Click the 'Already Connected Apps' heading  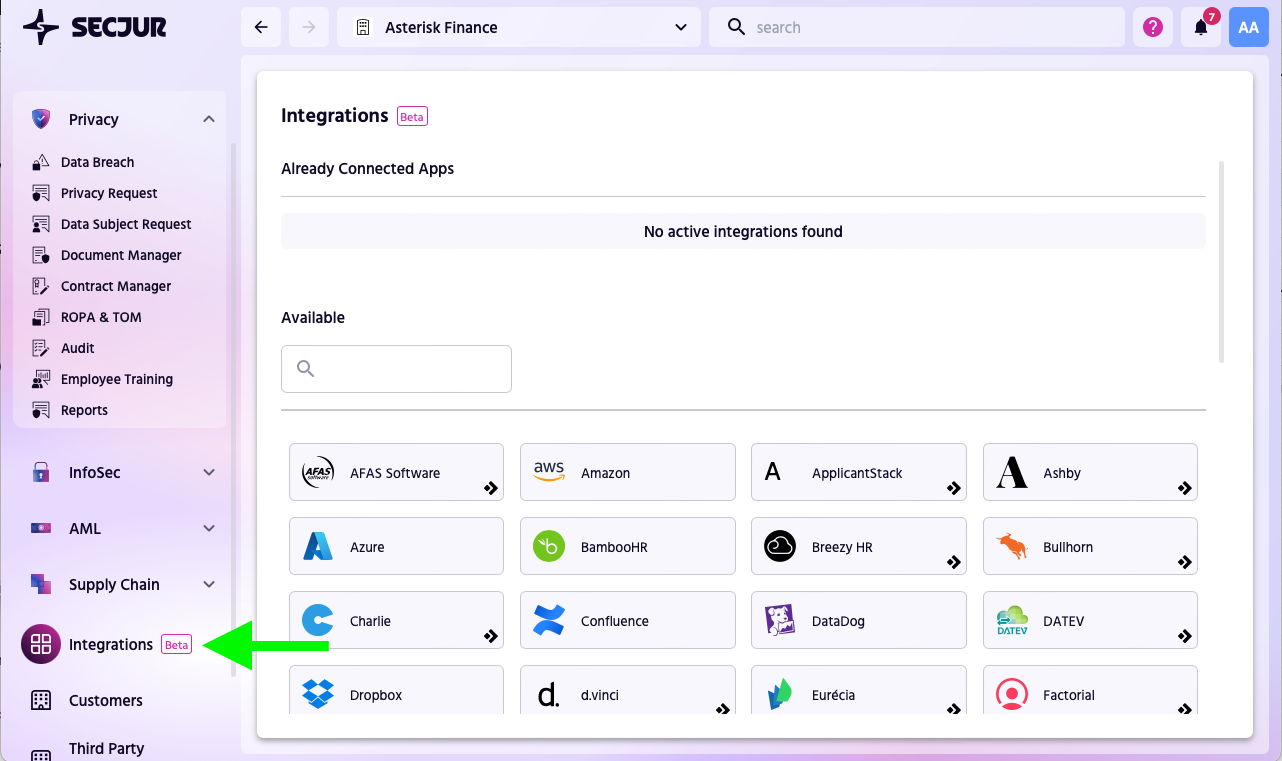coord(367,168)
